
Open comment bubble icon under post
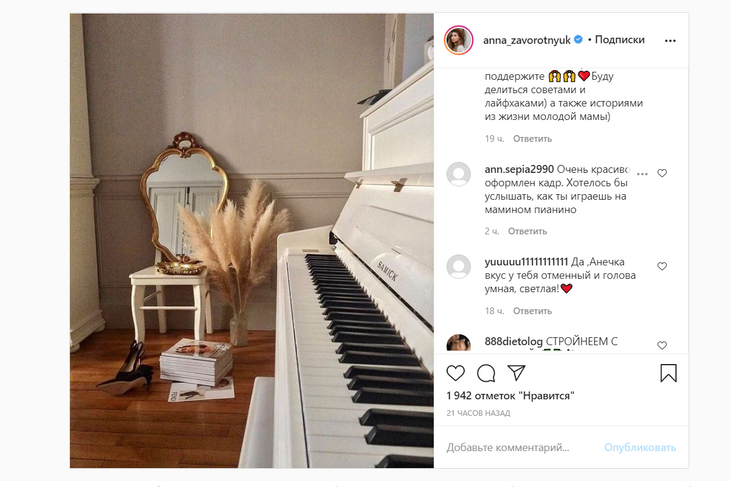tap(486, 373)
